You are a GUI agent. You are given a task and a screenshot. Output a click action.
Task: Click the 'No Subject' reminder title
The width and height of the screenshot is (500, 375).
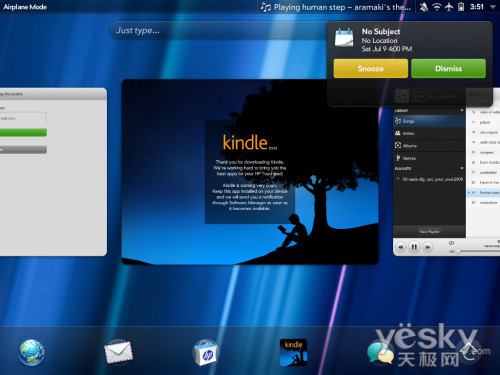click(x=381, y=31)
